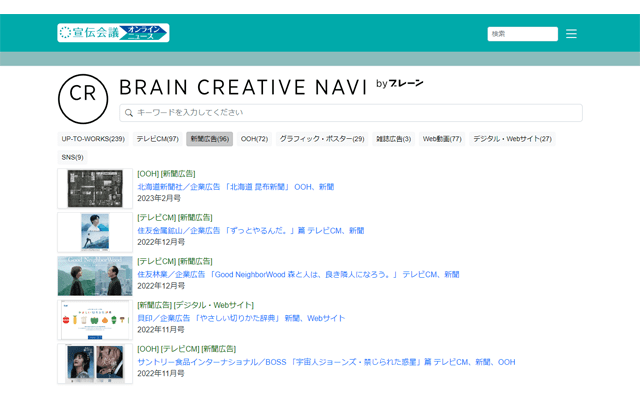Click the 北海道 昆布新聞 newspaper thumbnail

[x=95, y=189]
